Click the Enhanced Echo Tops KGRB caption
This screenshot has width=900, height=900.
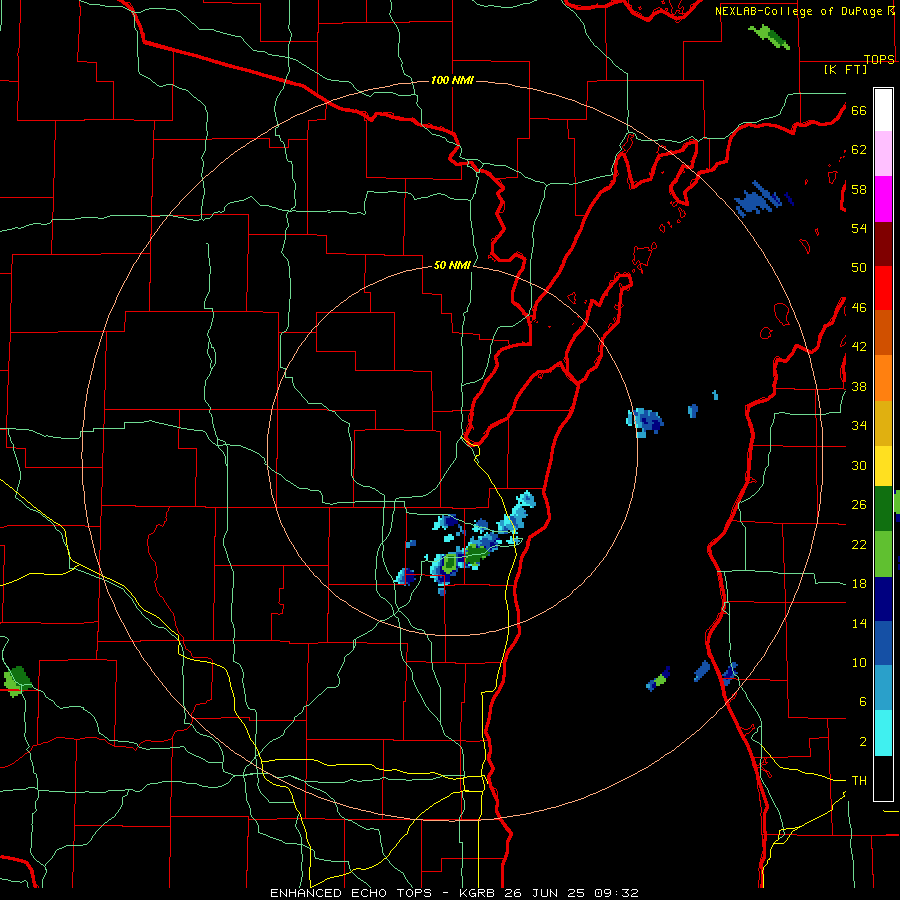click(454, 893)
